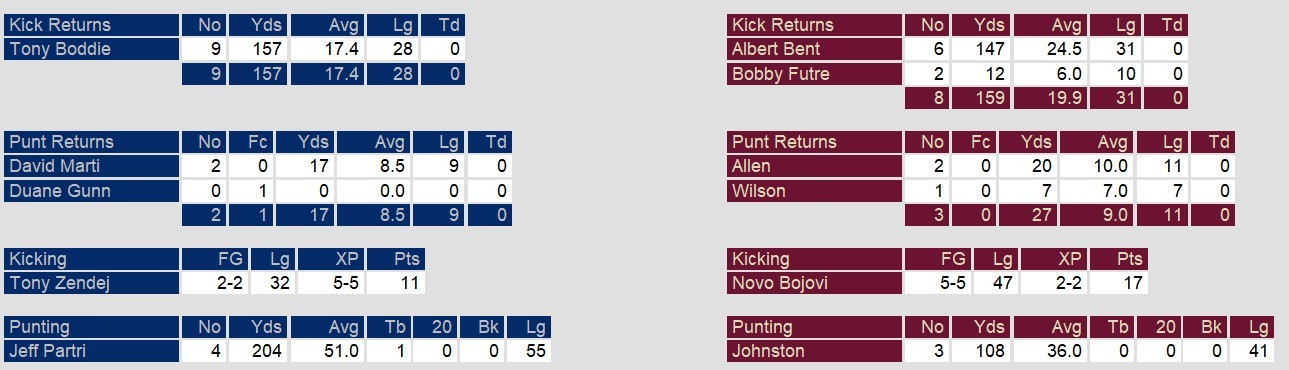
Task: Click the maroon Punt Returns header
Action: click(815, 142)
